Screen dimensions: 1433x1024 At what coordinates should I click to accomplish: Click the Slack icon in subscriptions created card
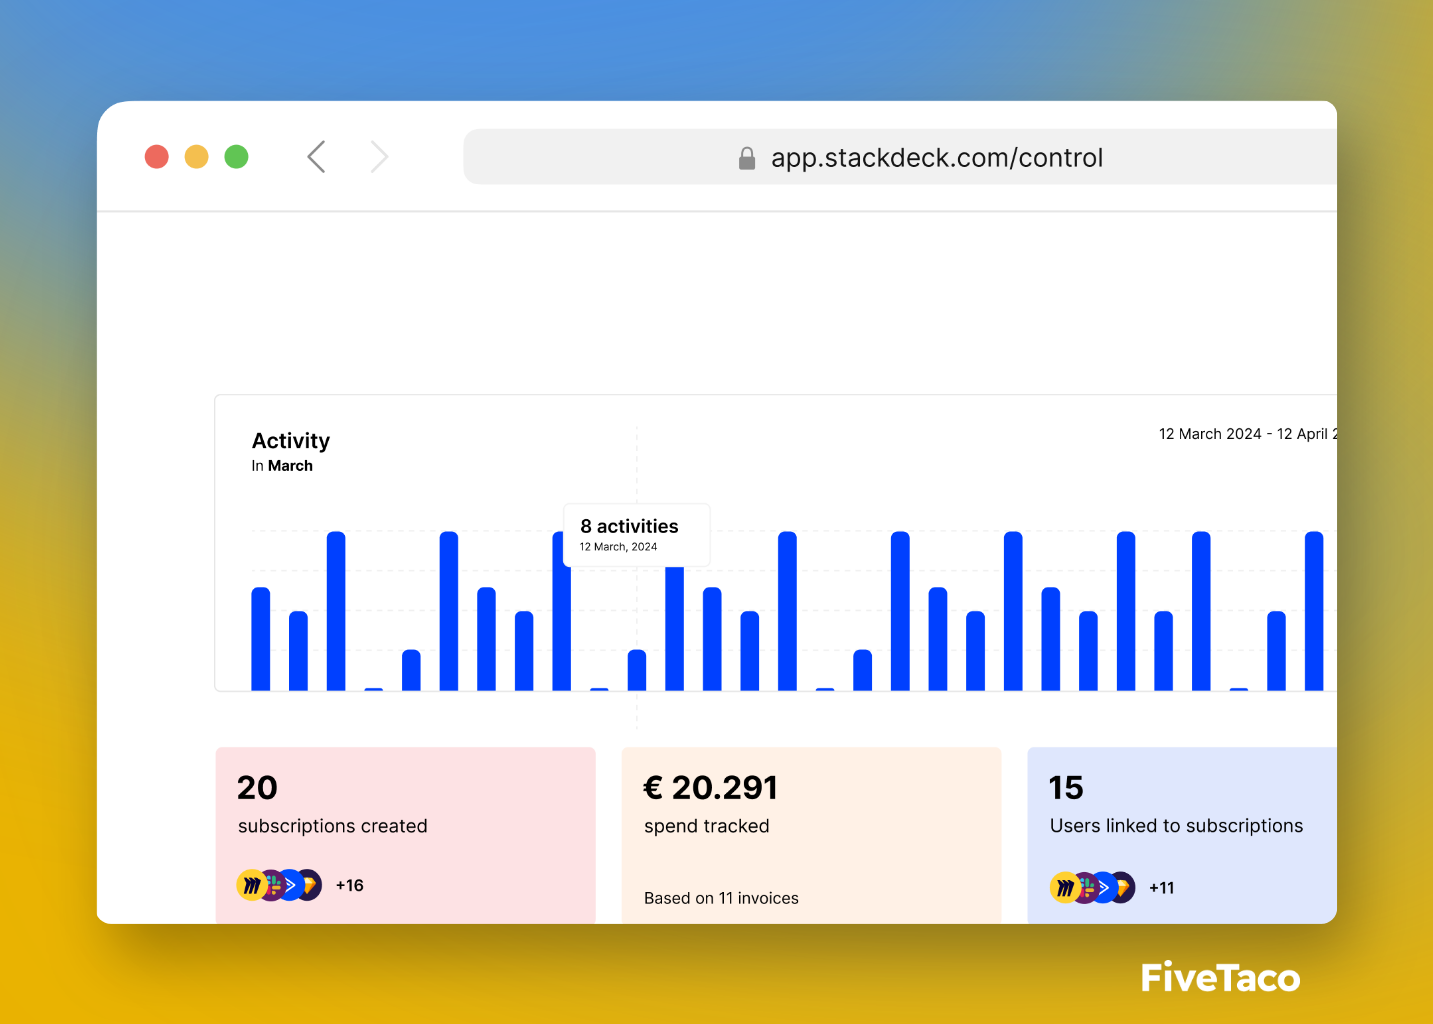coord(272,885)
